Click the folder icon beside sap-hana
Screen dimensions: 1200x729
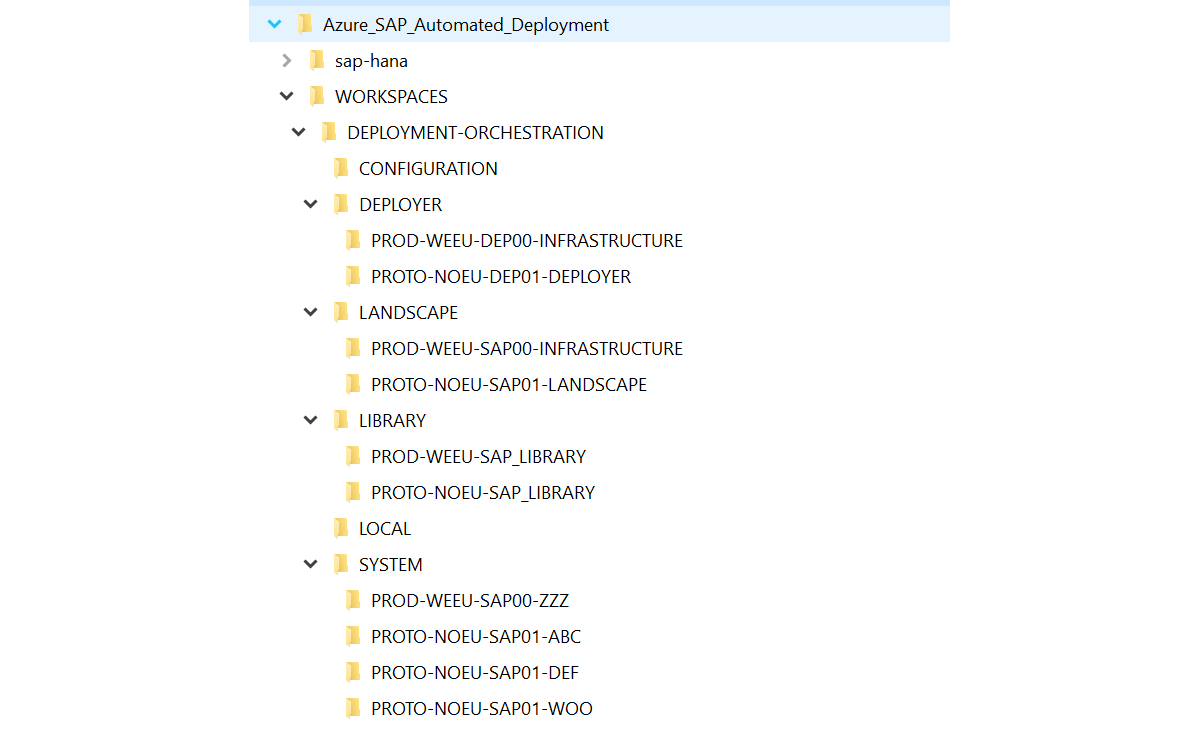tap(317, 61)
